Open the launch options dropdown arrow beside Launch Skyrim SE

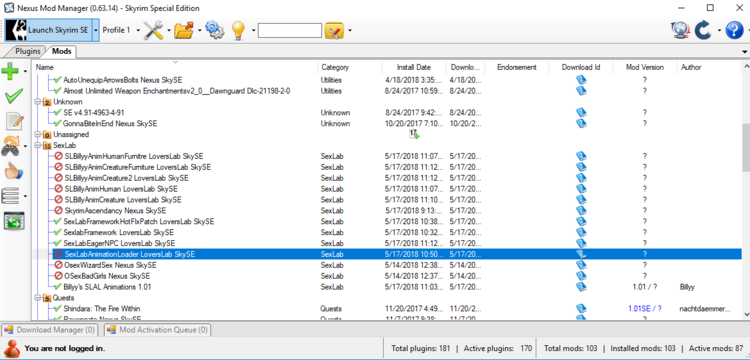pos(96,30)
